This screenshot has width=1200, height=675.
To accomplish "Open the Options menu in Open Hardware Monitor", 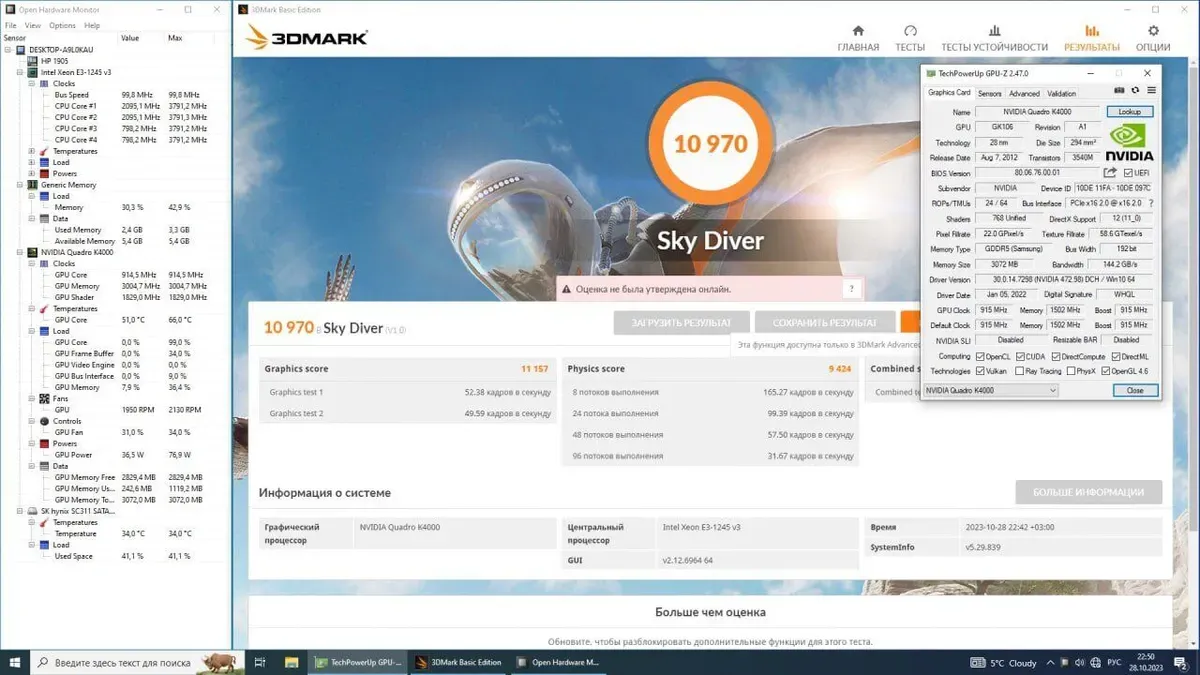I will click(62, 25).
